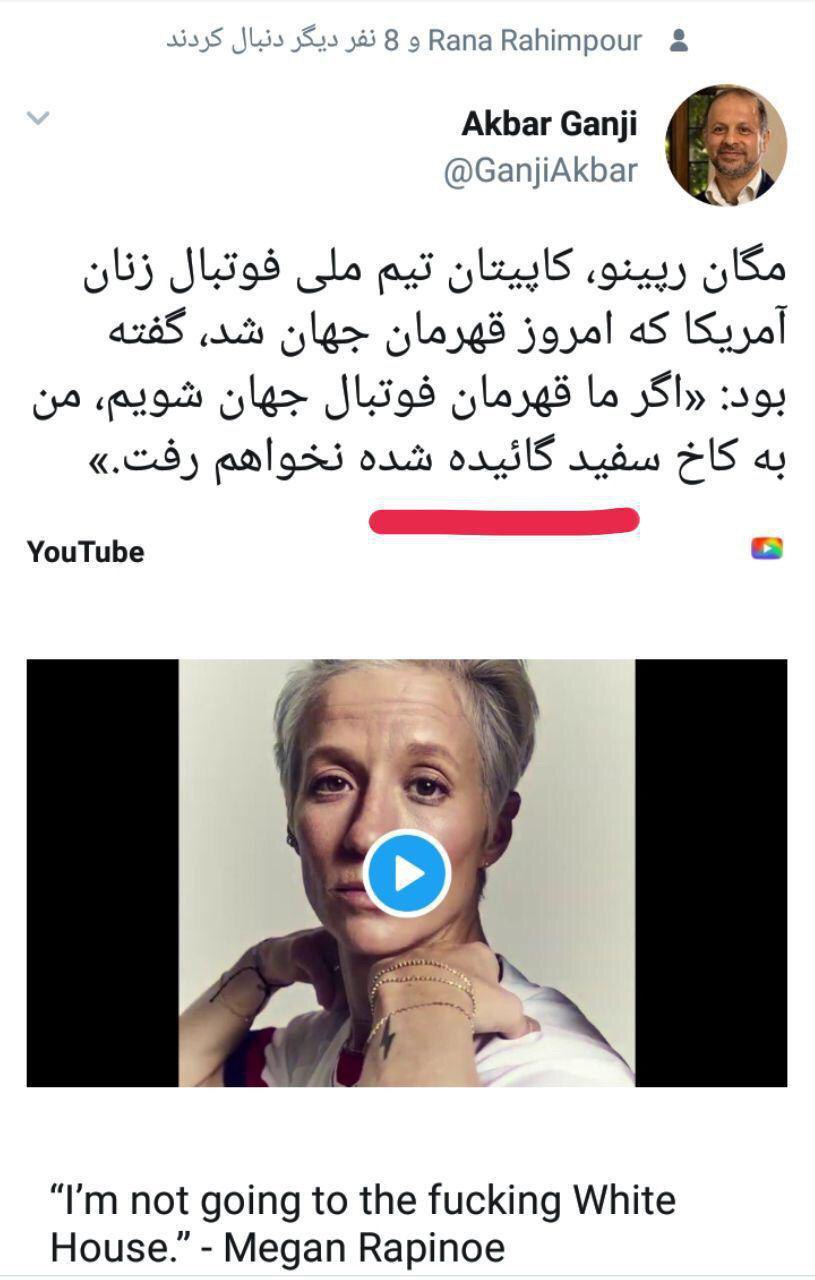Tap the black right bar of video card

[711, 872]
